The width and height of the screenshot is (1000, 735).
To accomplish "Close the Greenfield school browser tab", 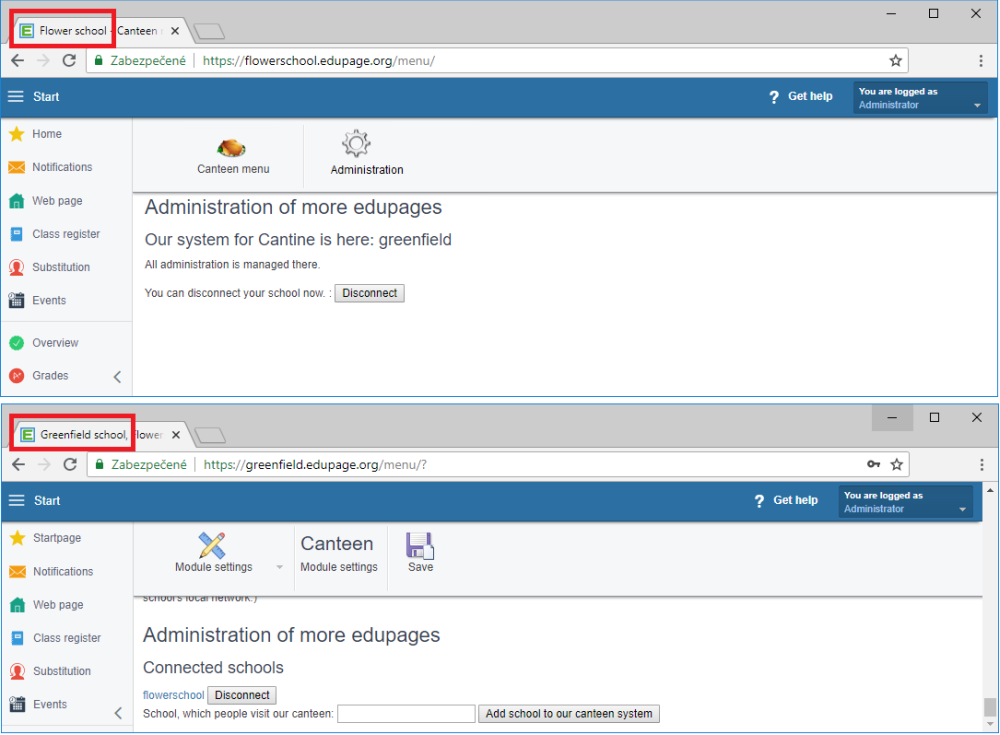I will 176,434.
